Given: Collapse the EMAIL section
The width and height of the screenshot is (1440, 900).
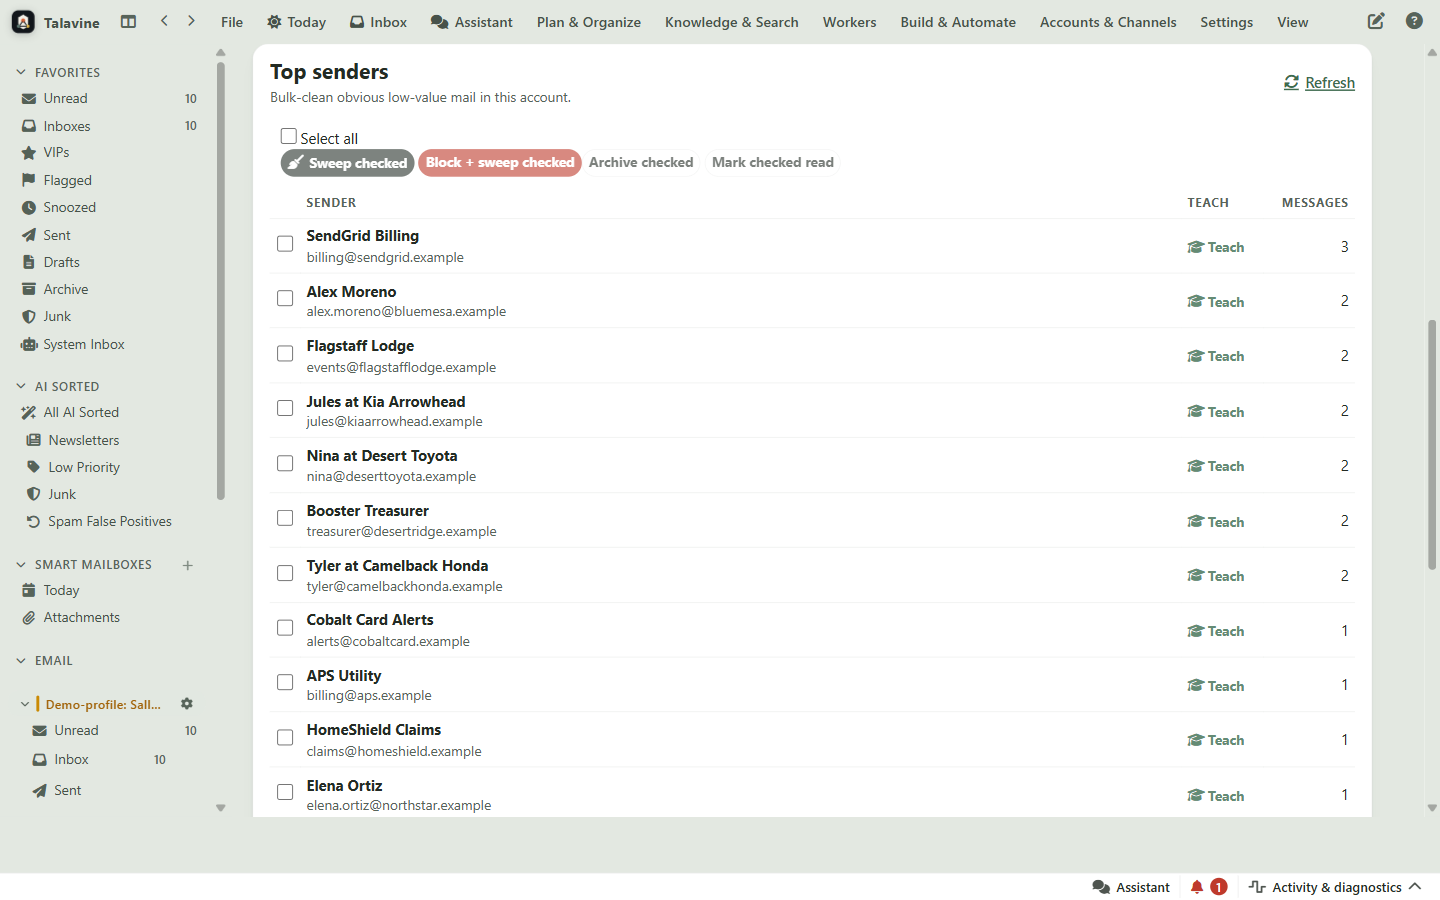Looking at the screenshot, I should 21,661.
